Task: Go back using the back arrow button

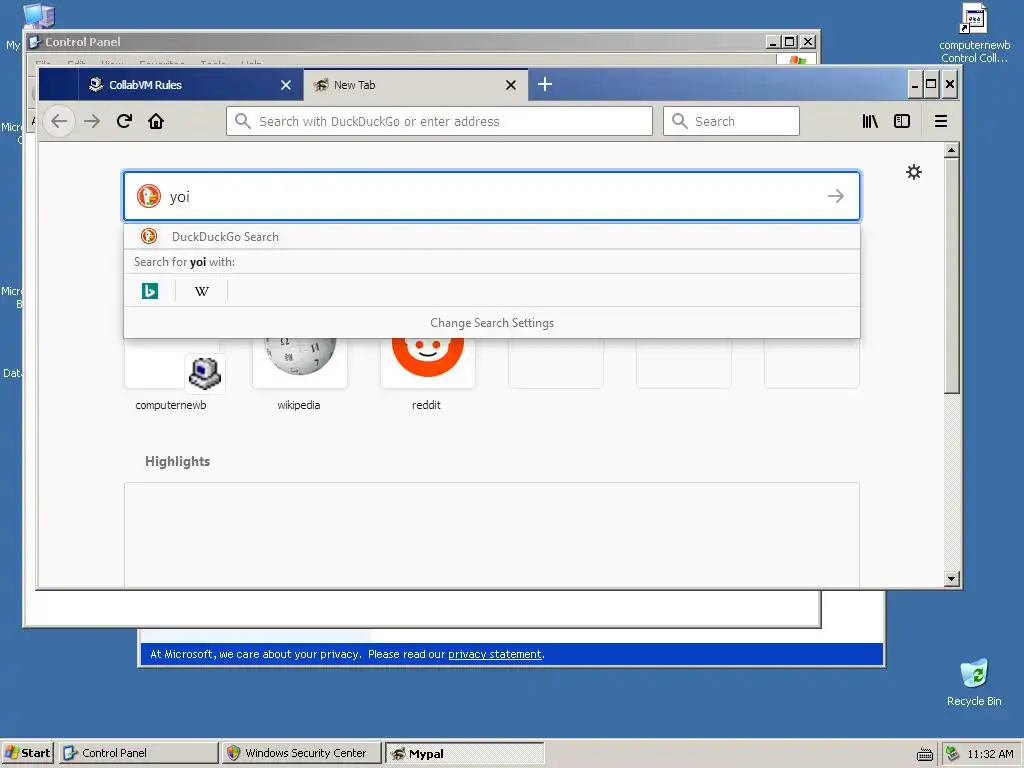Action: (59, 121)
